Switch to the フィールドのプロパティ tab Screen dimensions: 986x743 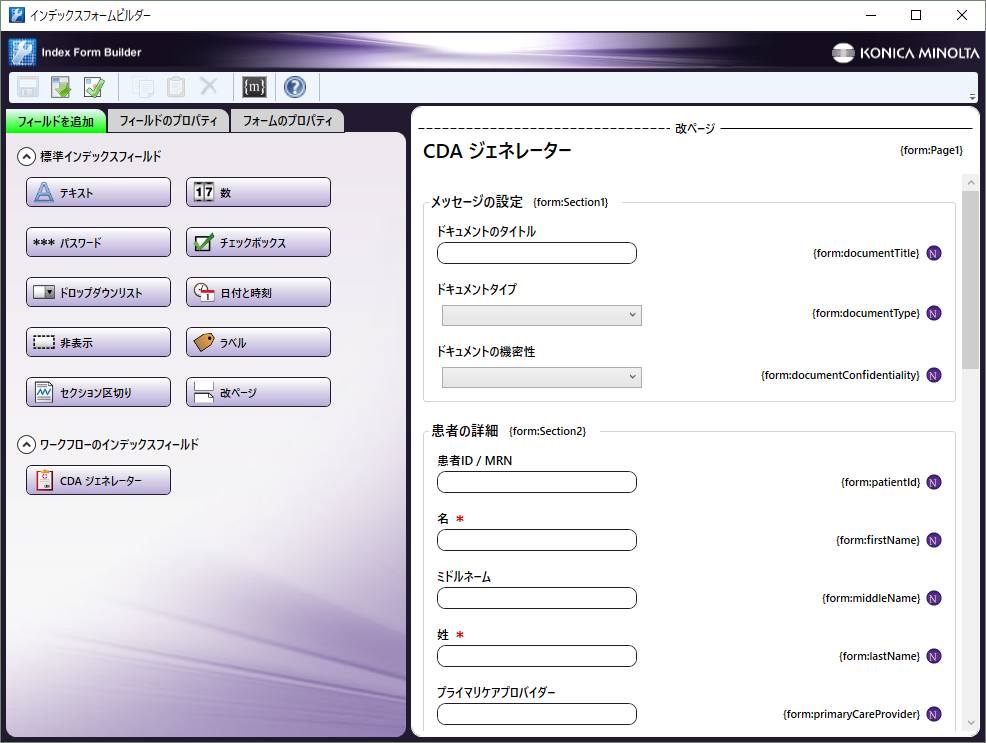pos(166,121)
